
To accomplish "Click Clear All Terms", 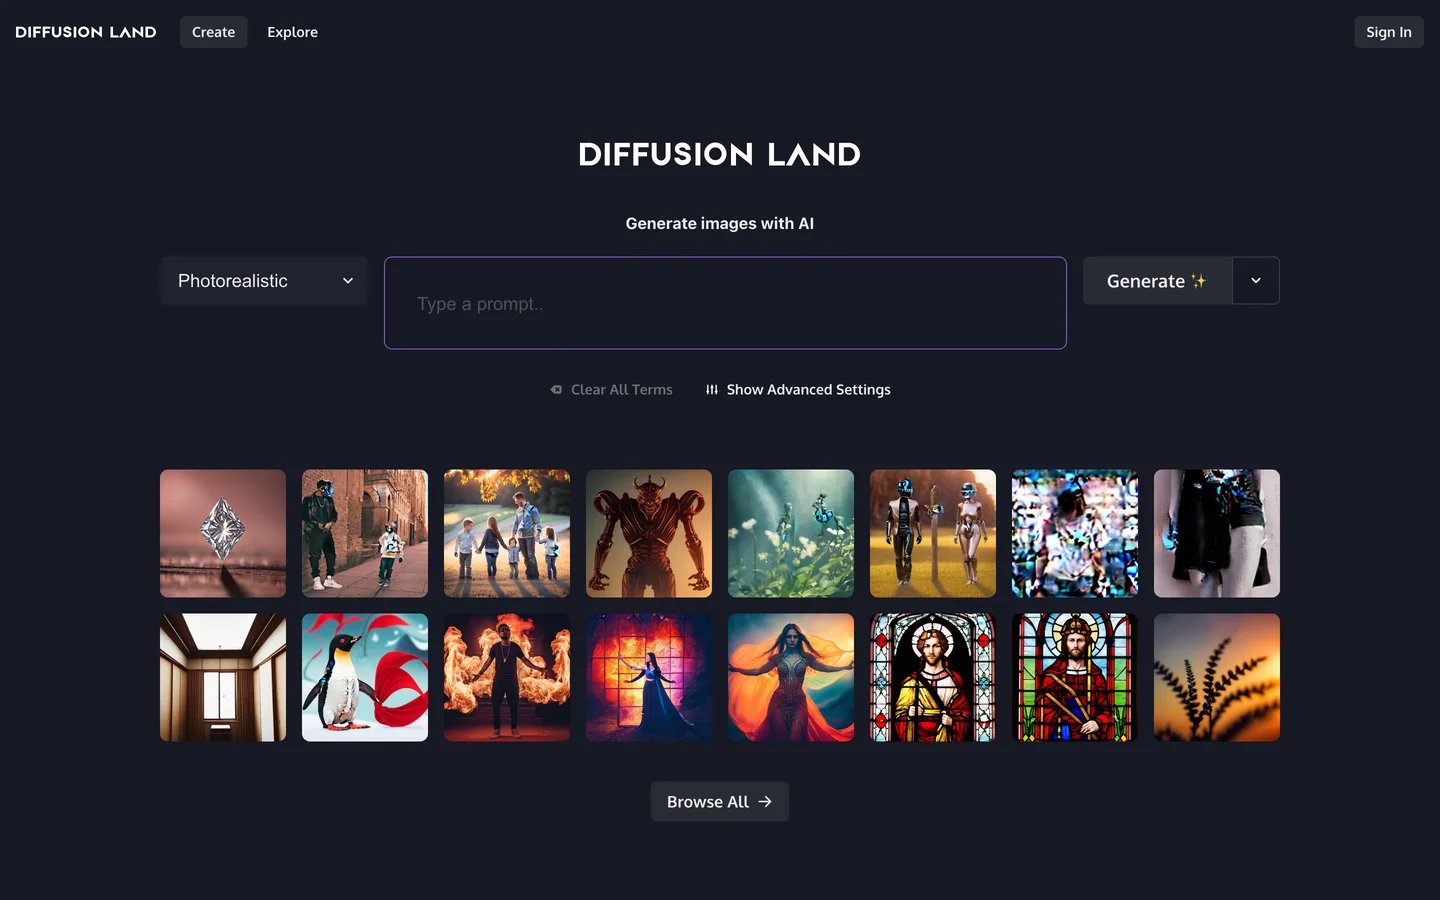I will tap(611, 390).
